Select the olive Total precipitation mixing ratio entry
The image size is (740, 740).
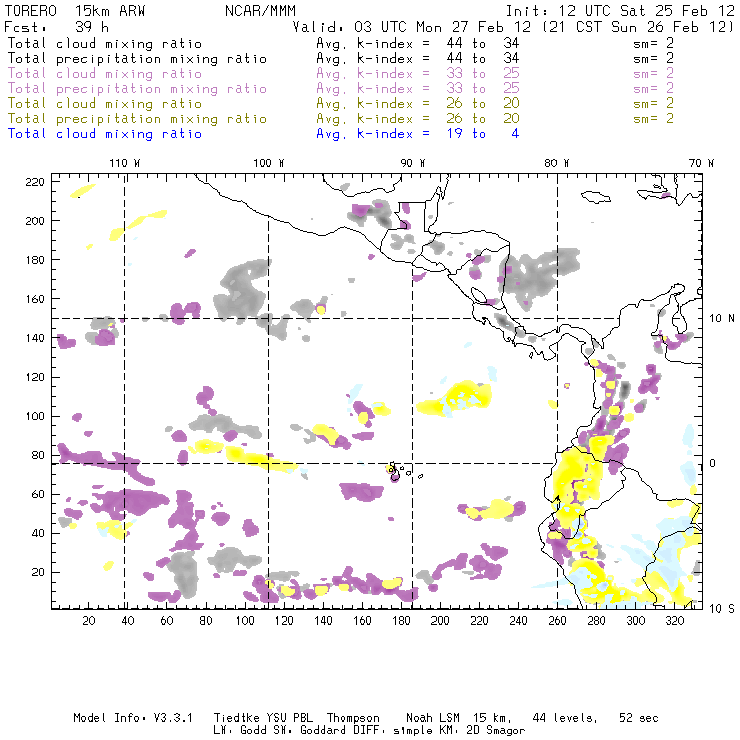click(x=137, y=119)
